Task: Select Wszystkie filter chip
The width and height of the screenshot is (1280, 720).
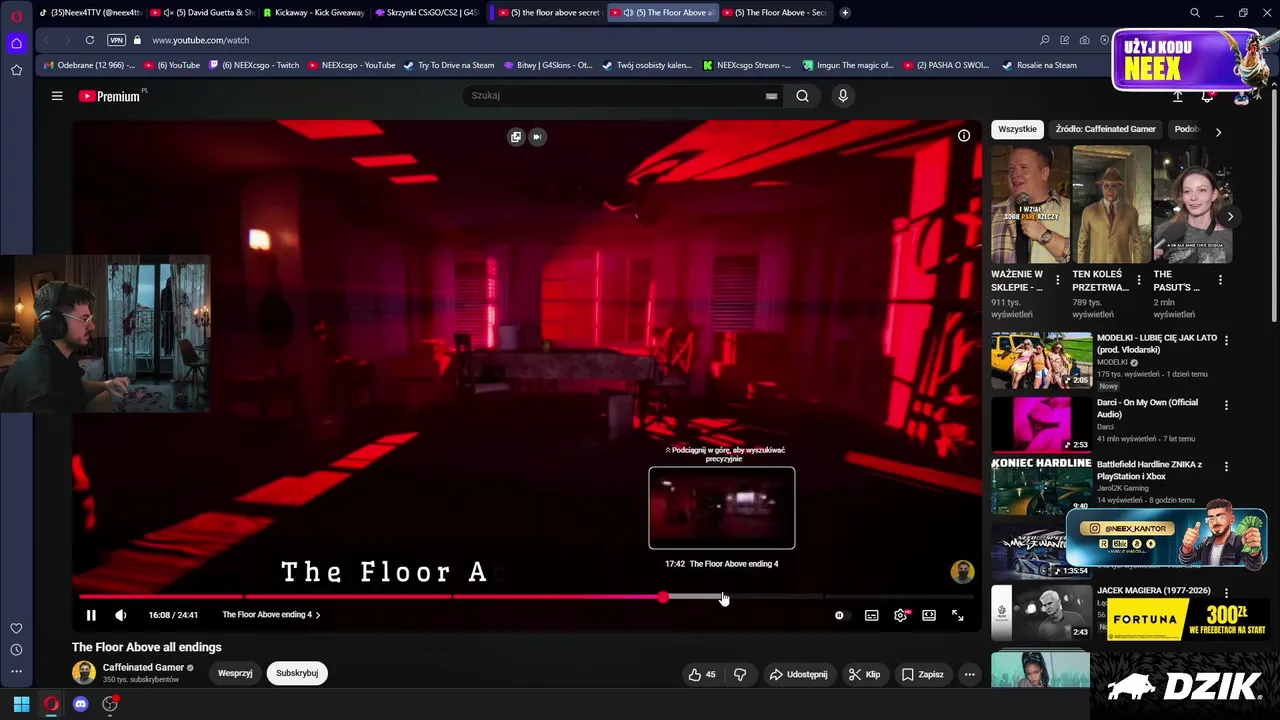Action: pyautogui.click(x=1018, y=129)
